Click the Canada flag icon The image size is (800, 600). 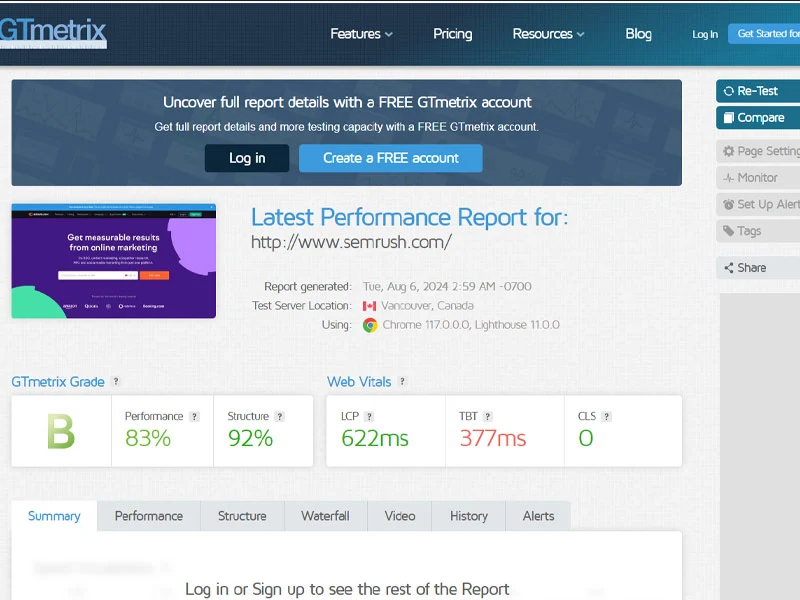[369, 306]
